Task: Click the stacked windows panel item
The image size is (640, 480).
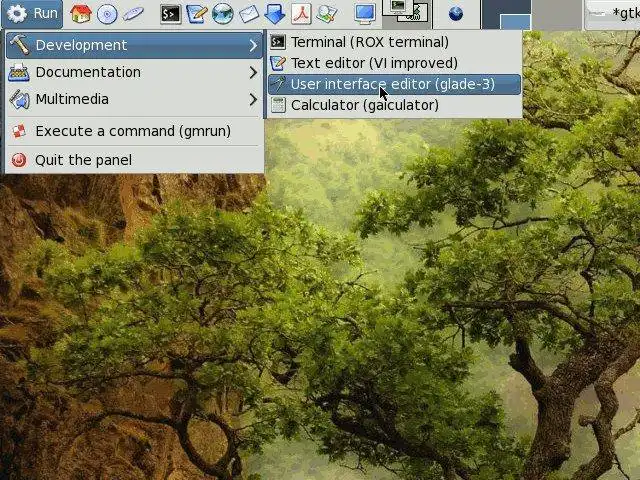Action: click(407, 13)
